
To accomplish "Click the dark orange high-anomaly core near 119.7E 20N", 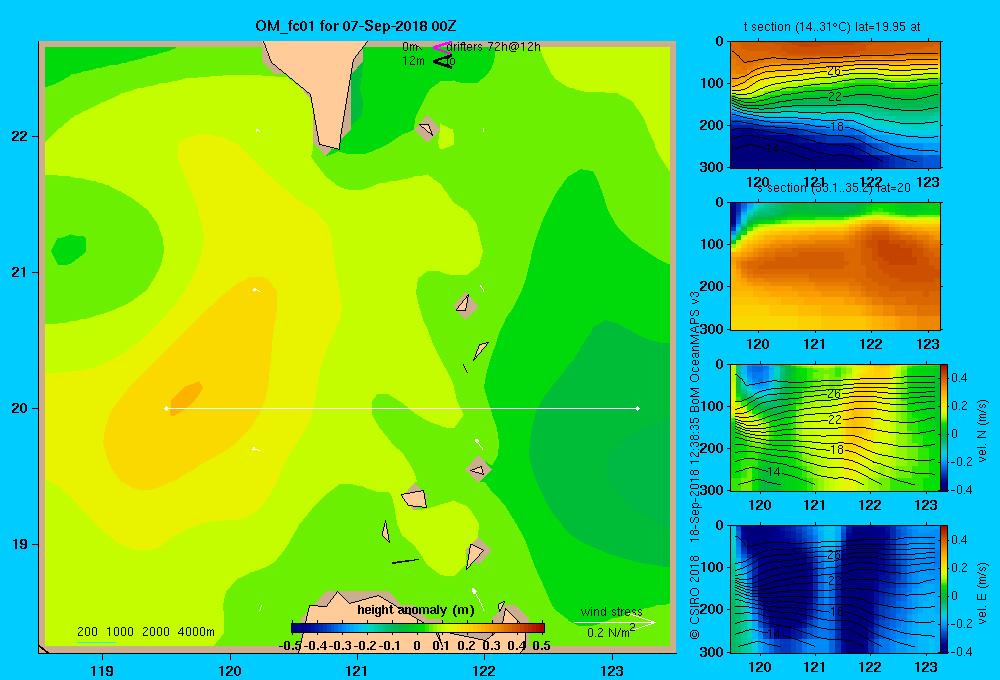I will click(186, 397).
